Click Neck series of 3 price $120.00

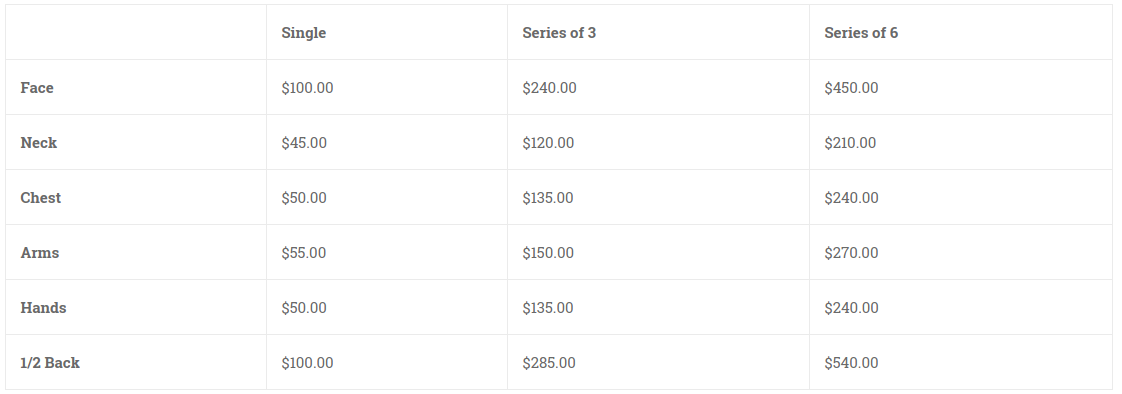pyautogui.click(x=548, y=143)
